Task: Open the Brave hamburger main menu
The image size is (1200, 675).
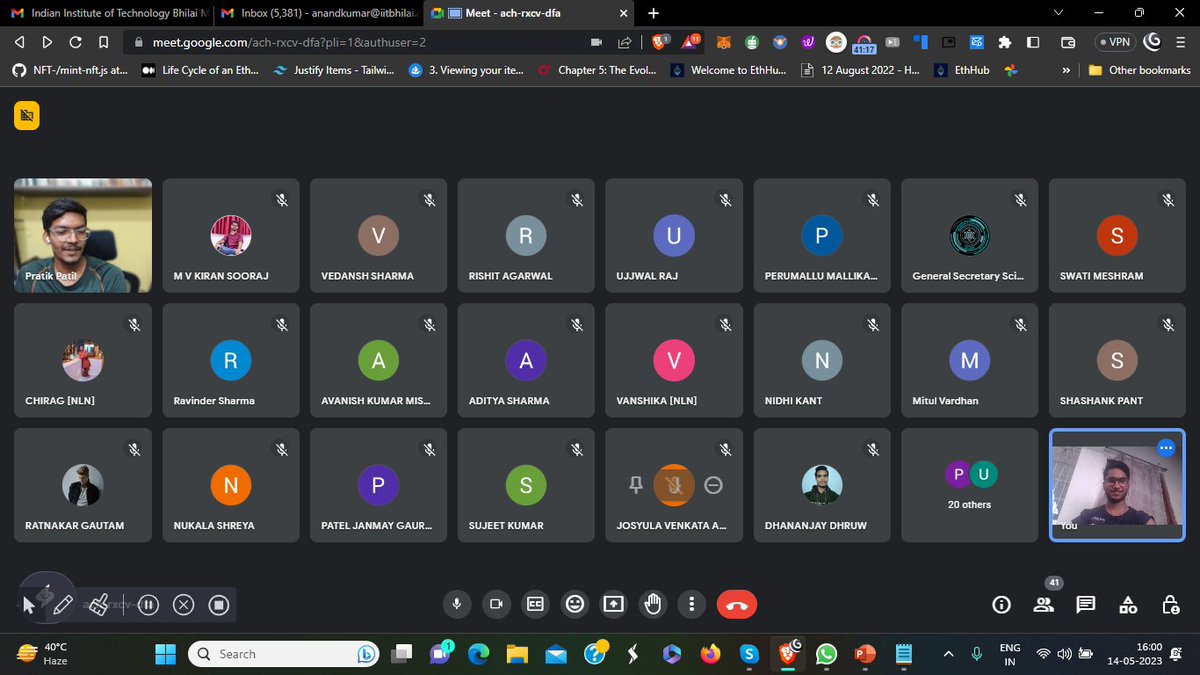Action: [1181, 42]
